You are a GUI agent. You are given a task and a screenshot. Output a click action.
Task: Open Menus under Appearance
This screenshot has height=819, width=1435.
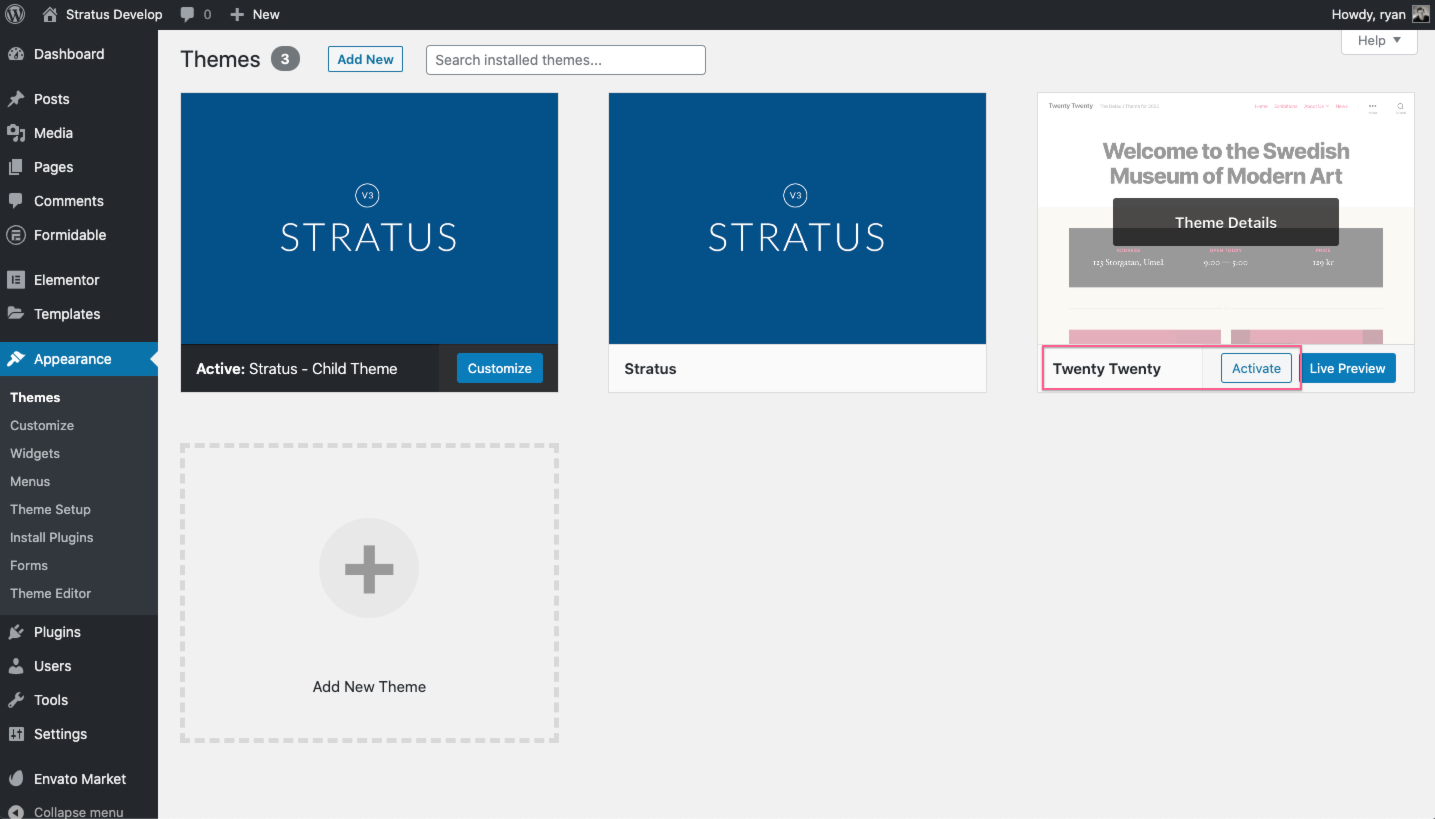coord(30,481)
